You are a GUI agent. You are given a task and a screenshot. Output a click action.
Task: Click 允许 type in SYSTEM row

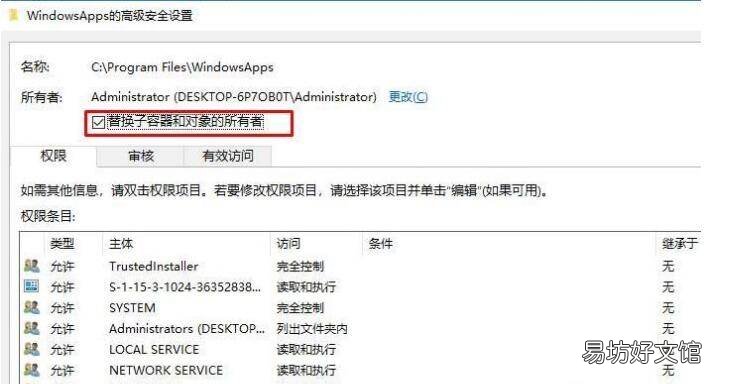62,308
